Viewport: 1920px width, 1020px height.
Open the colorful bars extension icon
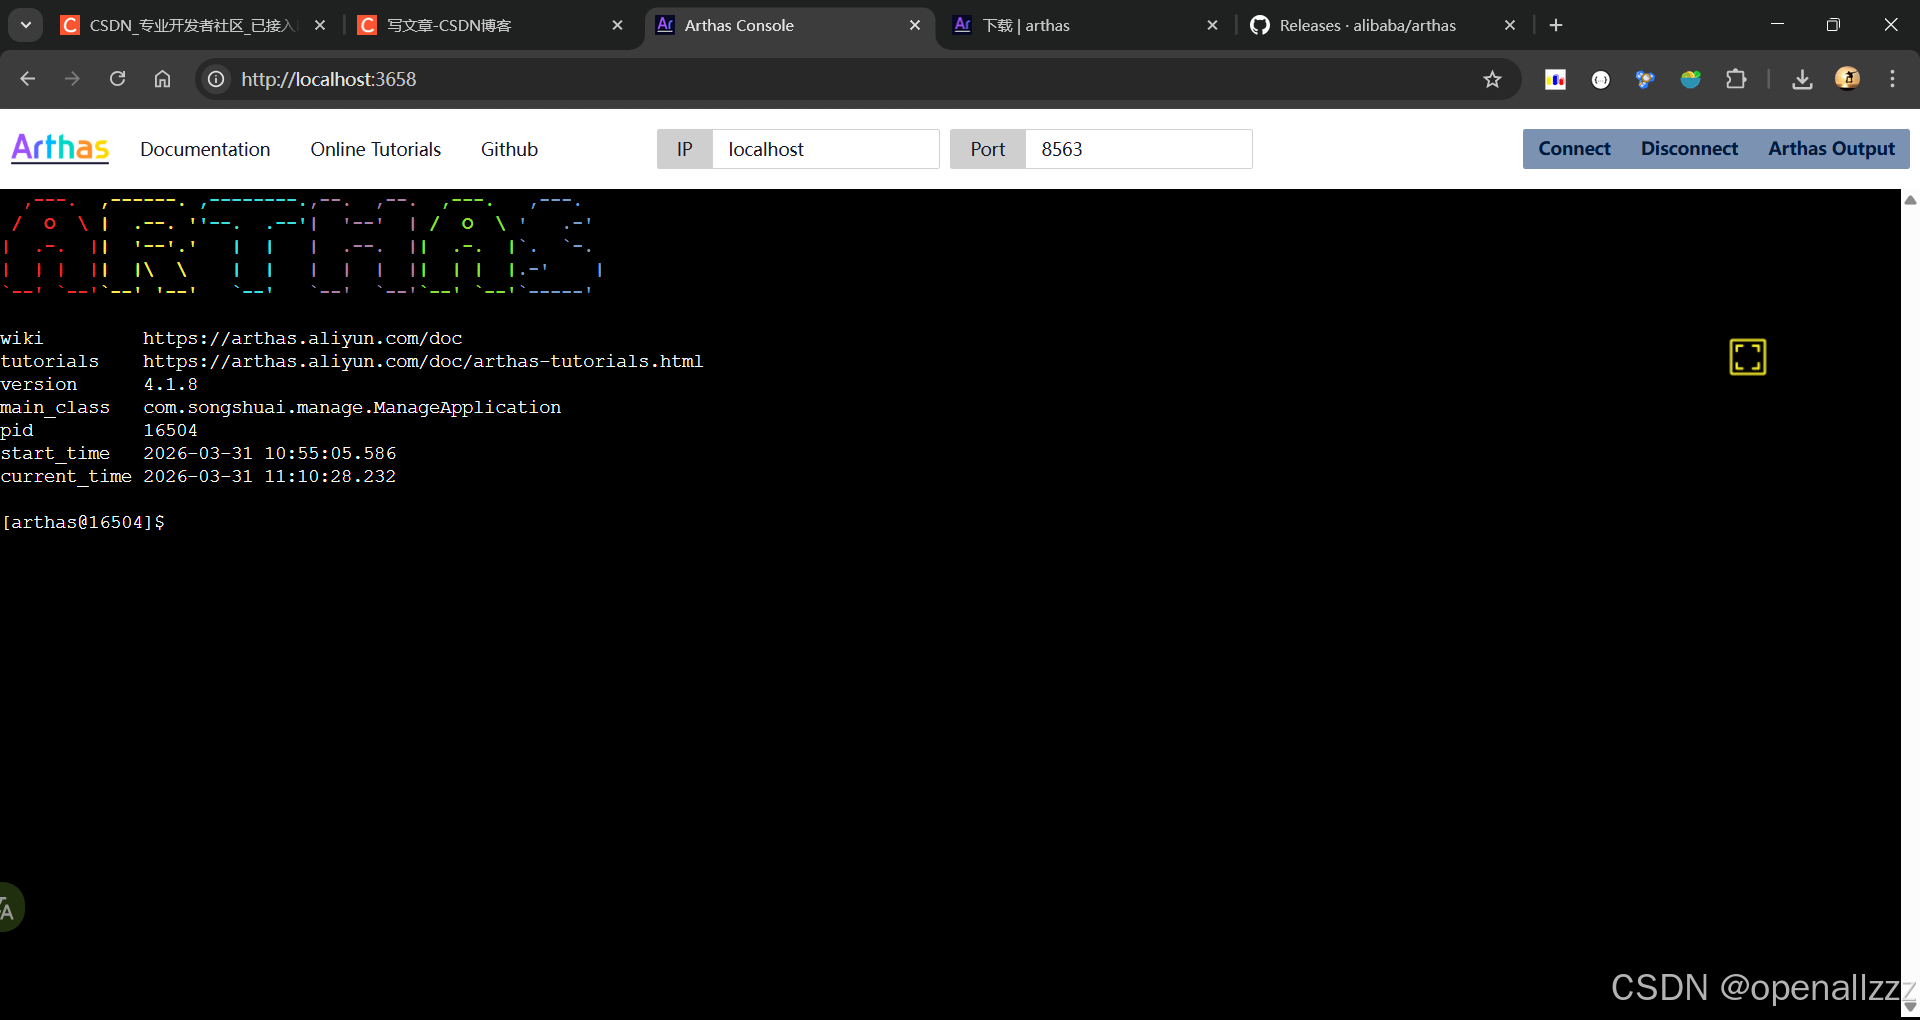pos(1556,79)
